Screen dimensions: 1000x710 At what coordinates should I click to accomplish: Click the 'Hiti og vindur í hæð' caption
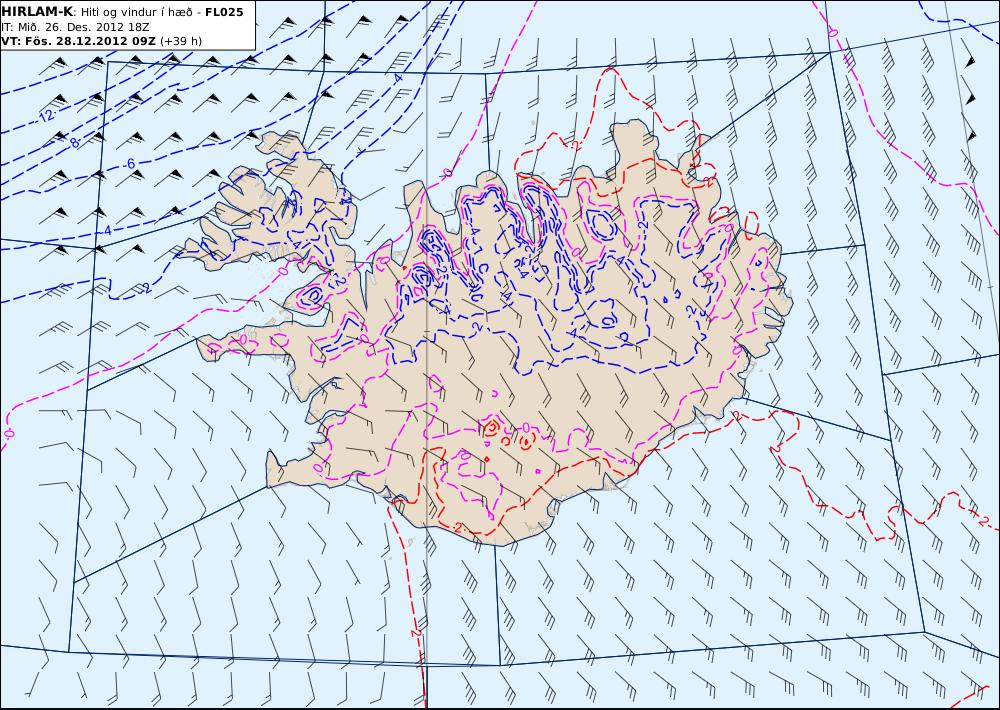click(138, 13)
